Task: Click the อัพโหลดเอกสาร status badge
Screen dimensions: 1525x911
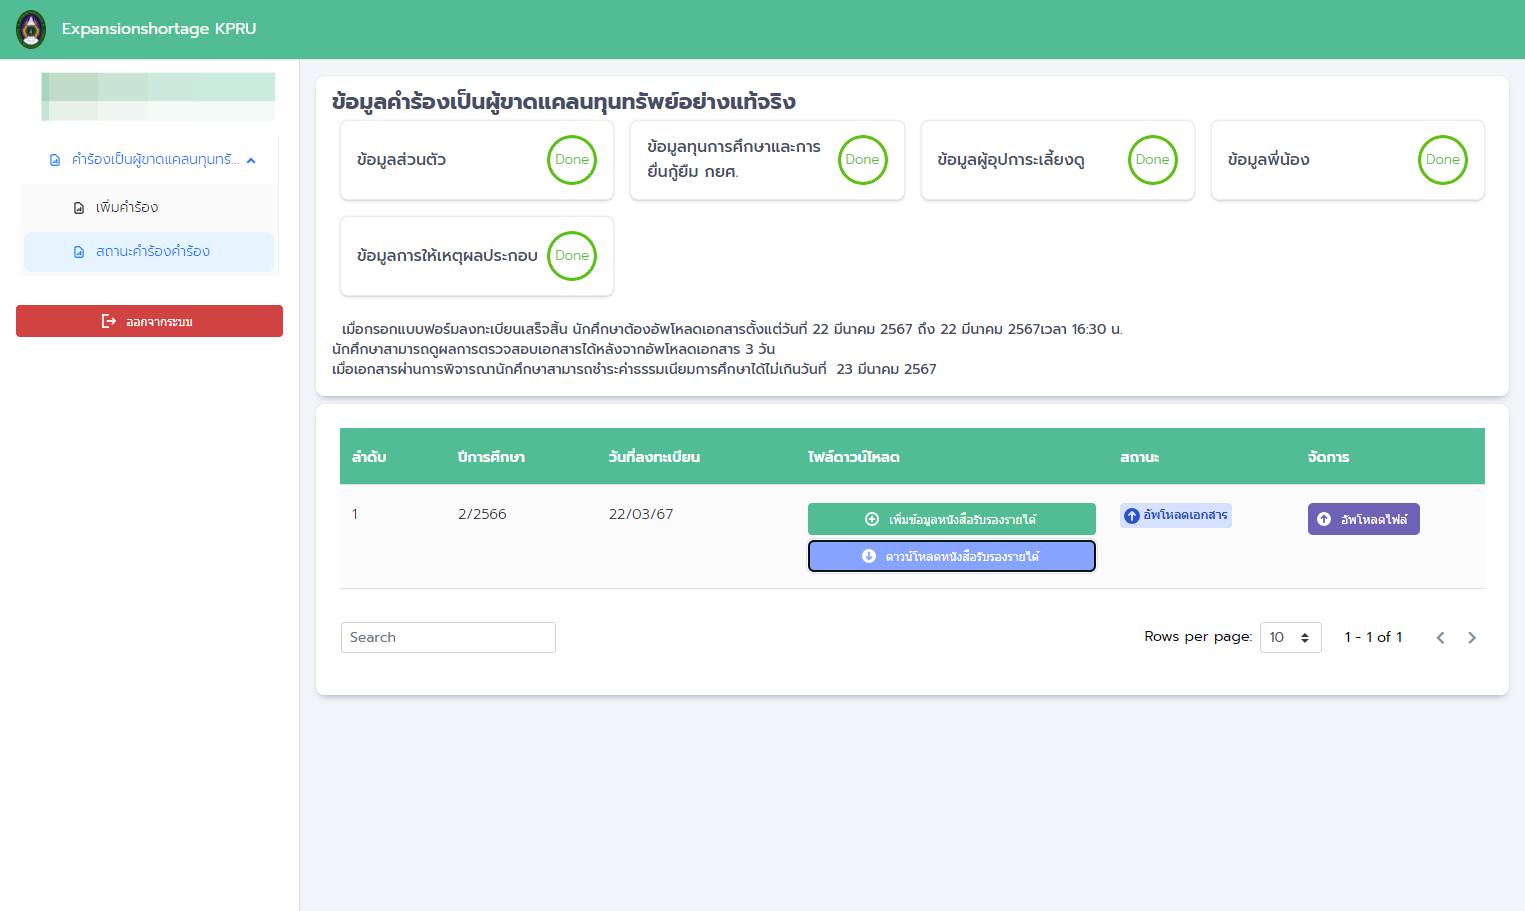Action: tap(1175, 515)
